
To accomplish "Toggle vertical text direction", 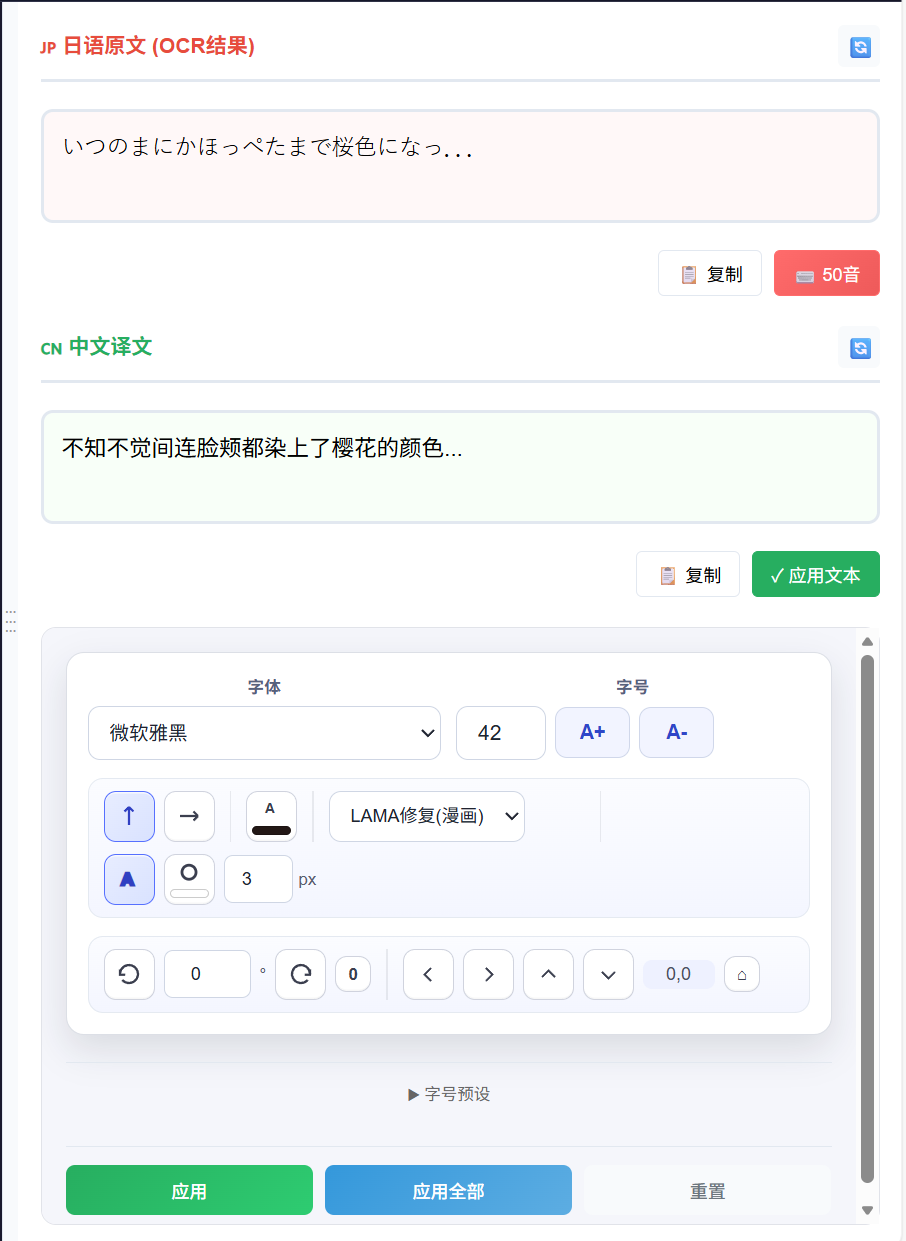I will pos(129,816).
